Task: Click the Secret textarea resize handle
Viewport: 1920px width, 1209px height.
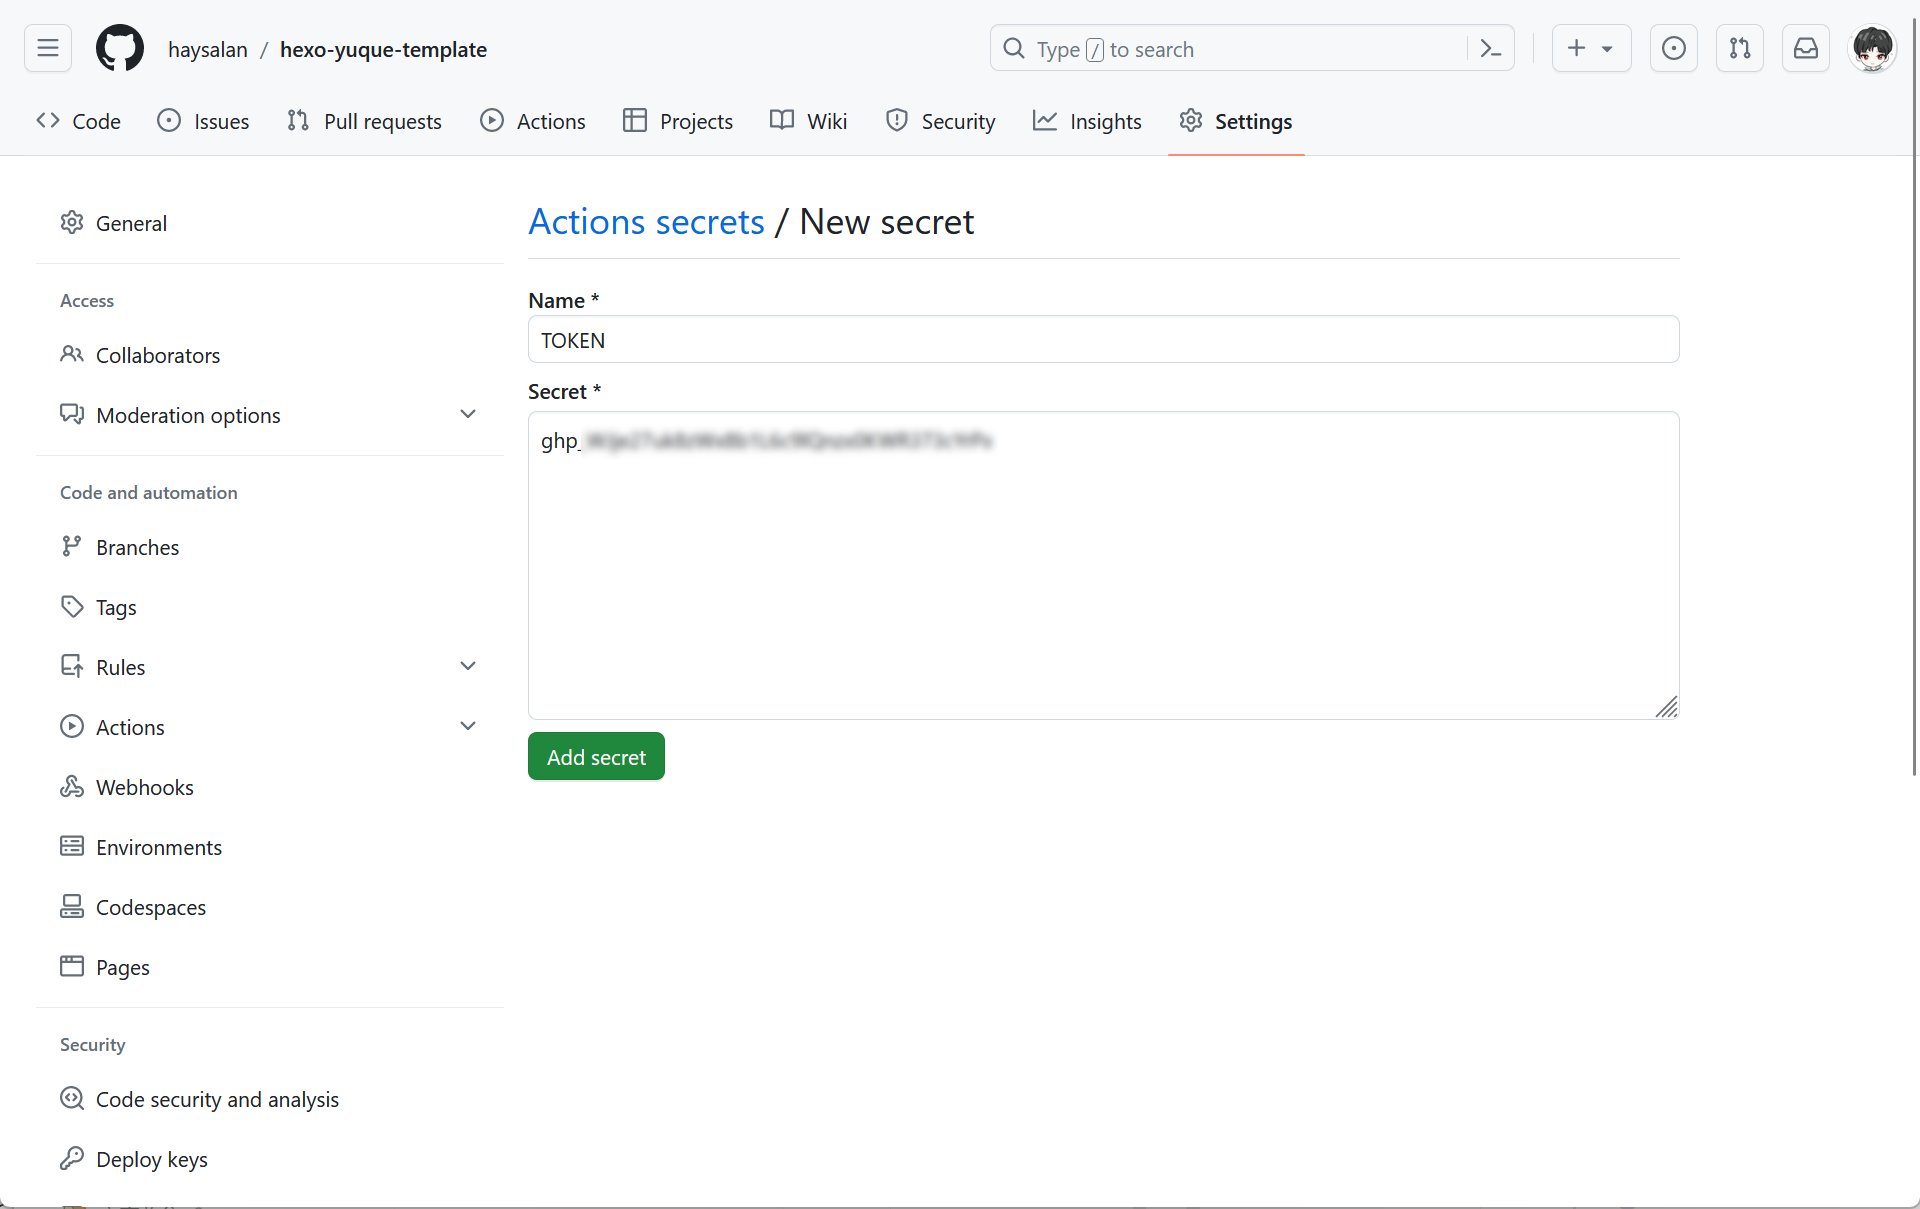Action: 1667,707
